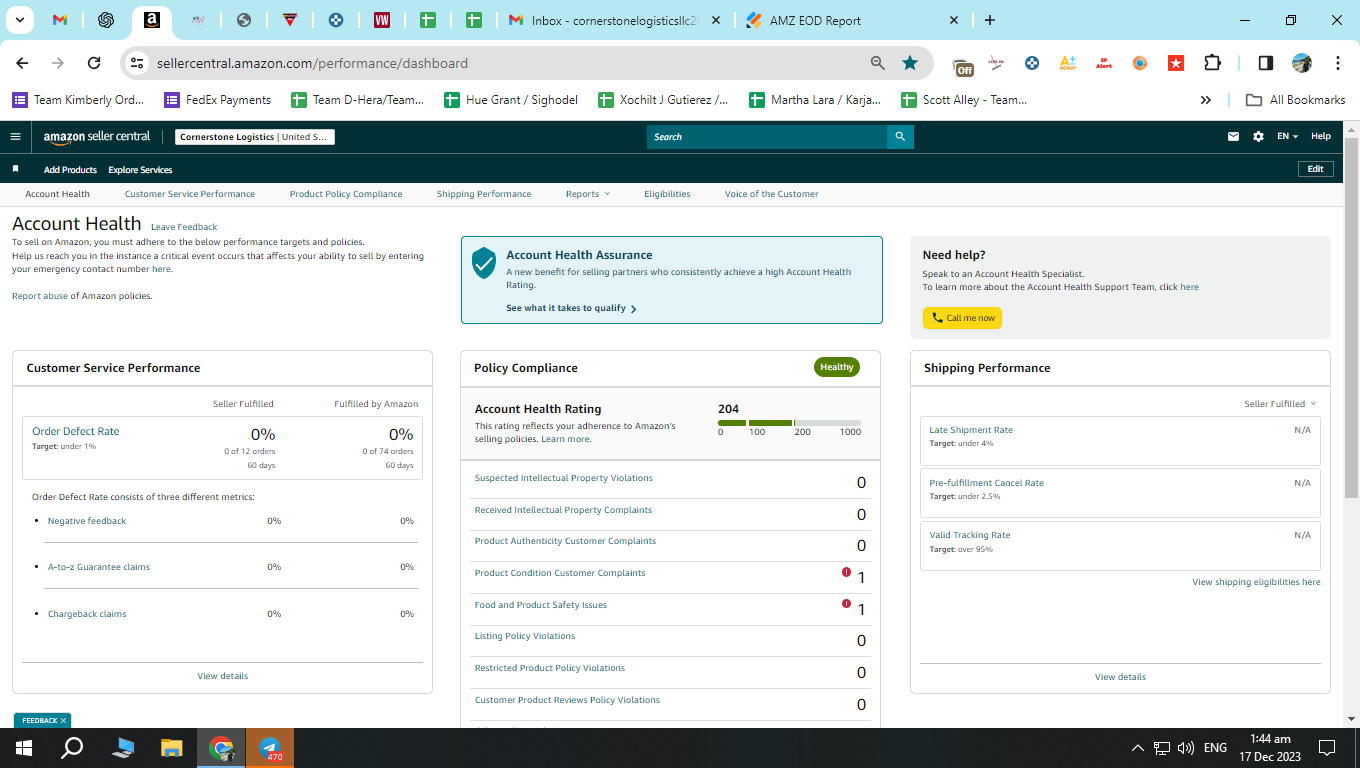Go back with the browser back arrow

coord(22,63)
